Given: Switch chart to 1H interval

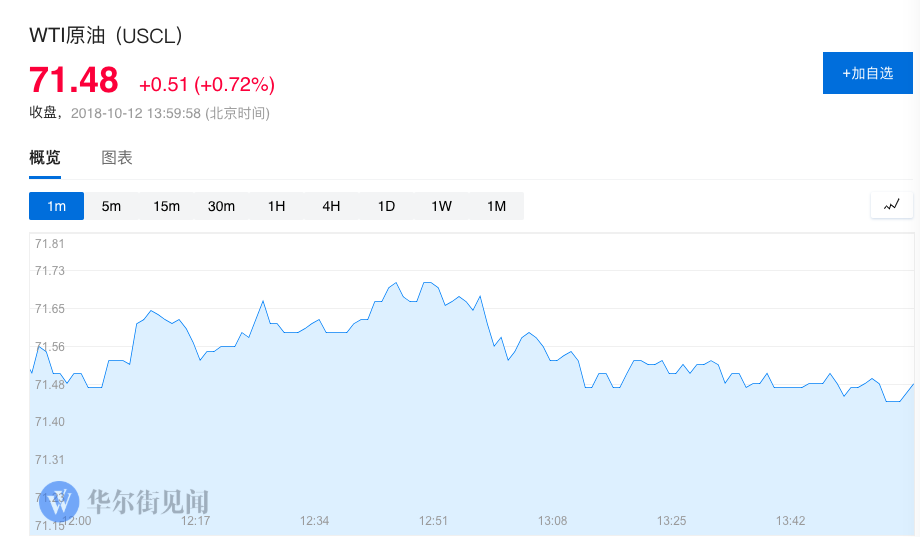Looking at the screenshot, I should tap(276, 206).
